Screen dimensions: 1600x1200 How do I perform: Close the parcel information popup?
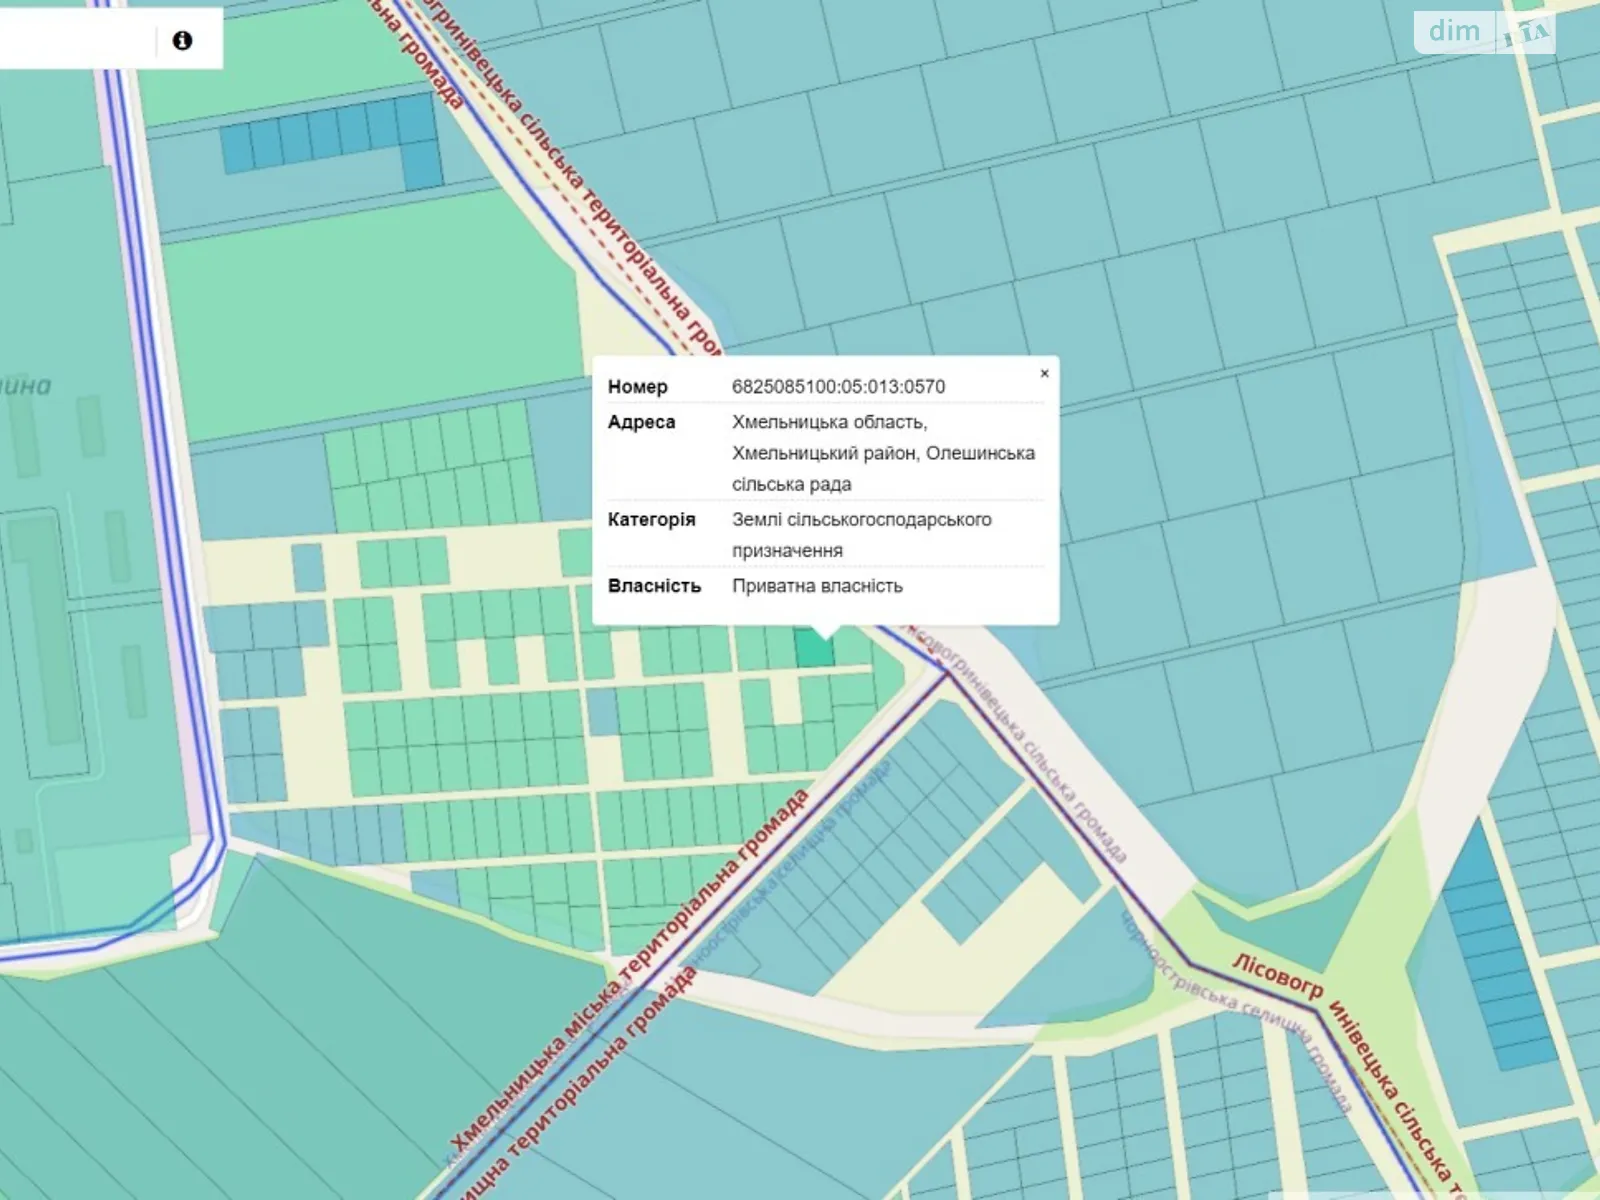click(x=1044, y=373)
